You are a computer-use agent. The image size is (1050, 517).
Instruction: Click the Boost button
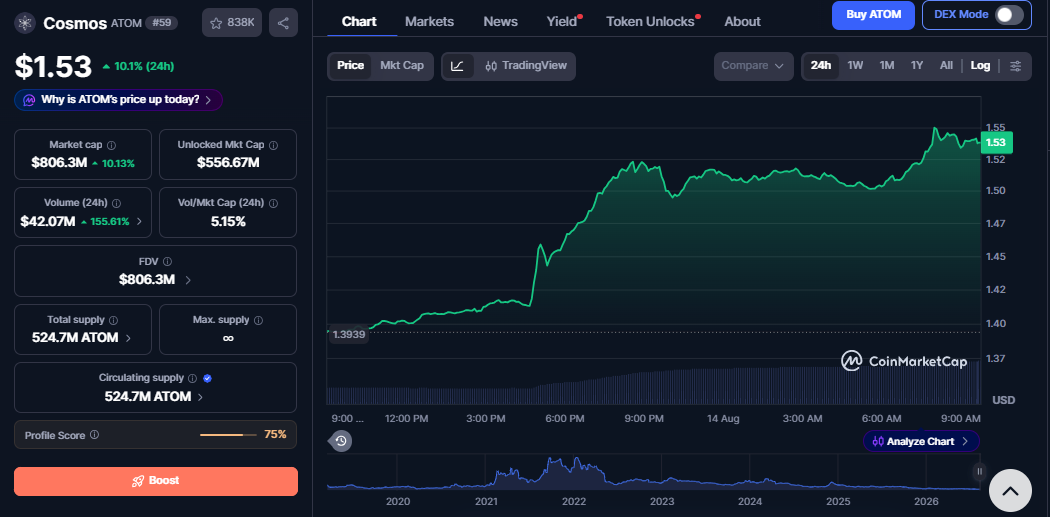pyautogui.click(x=156, y=481)
